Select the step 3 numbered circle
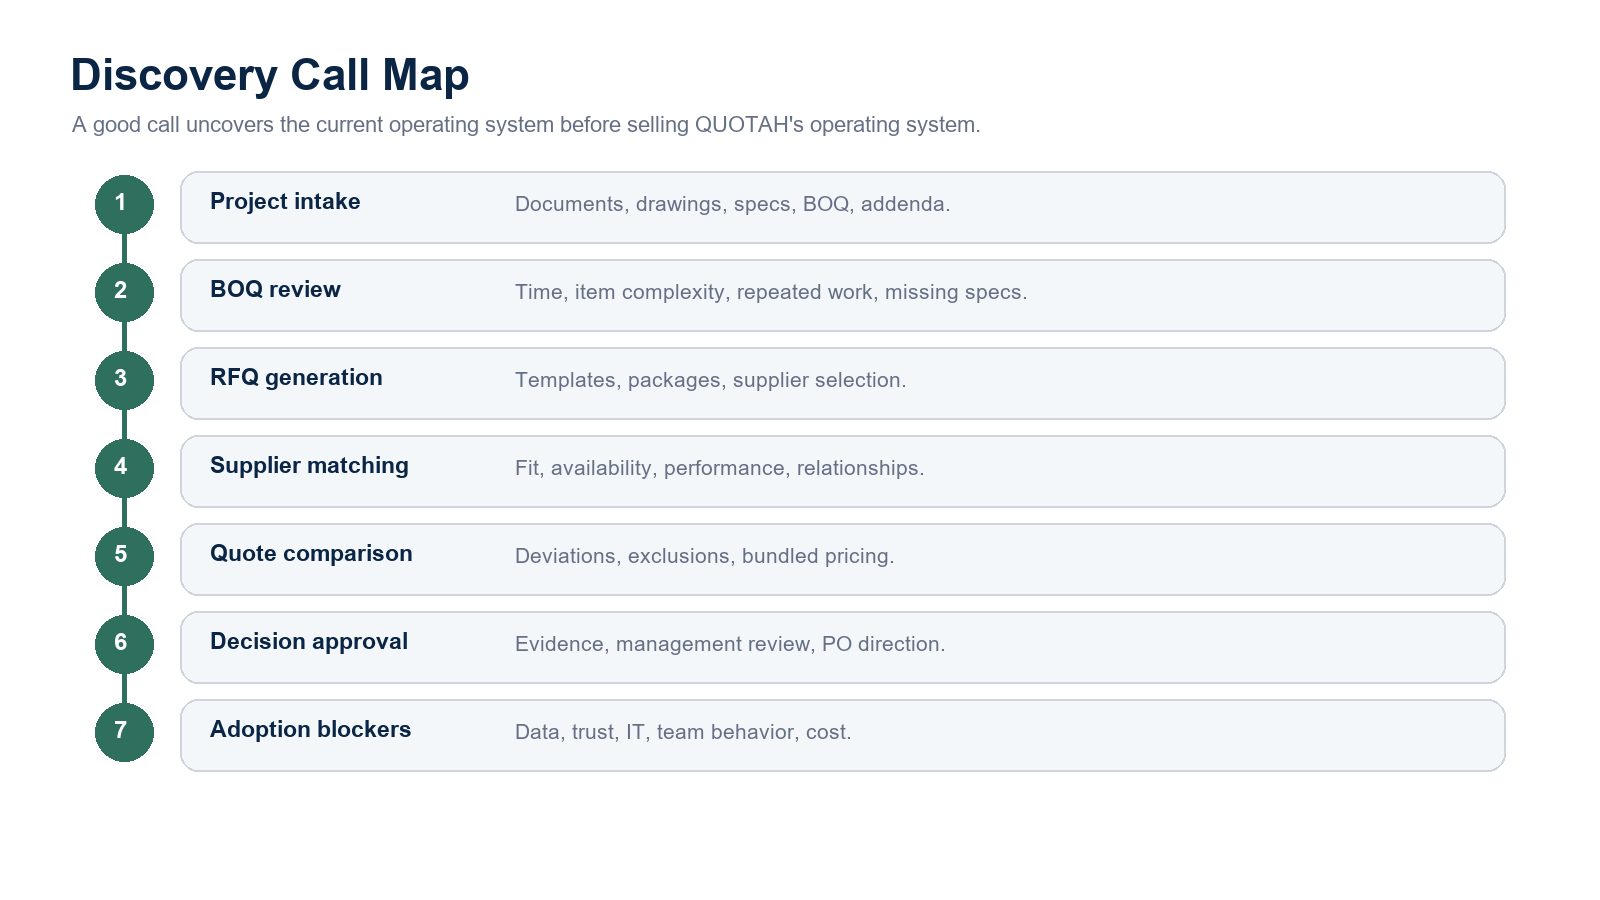The height and width of the screenshot is (900, 1600). point(124,380)
